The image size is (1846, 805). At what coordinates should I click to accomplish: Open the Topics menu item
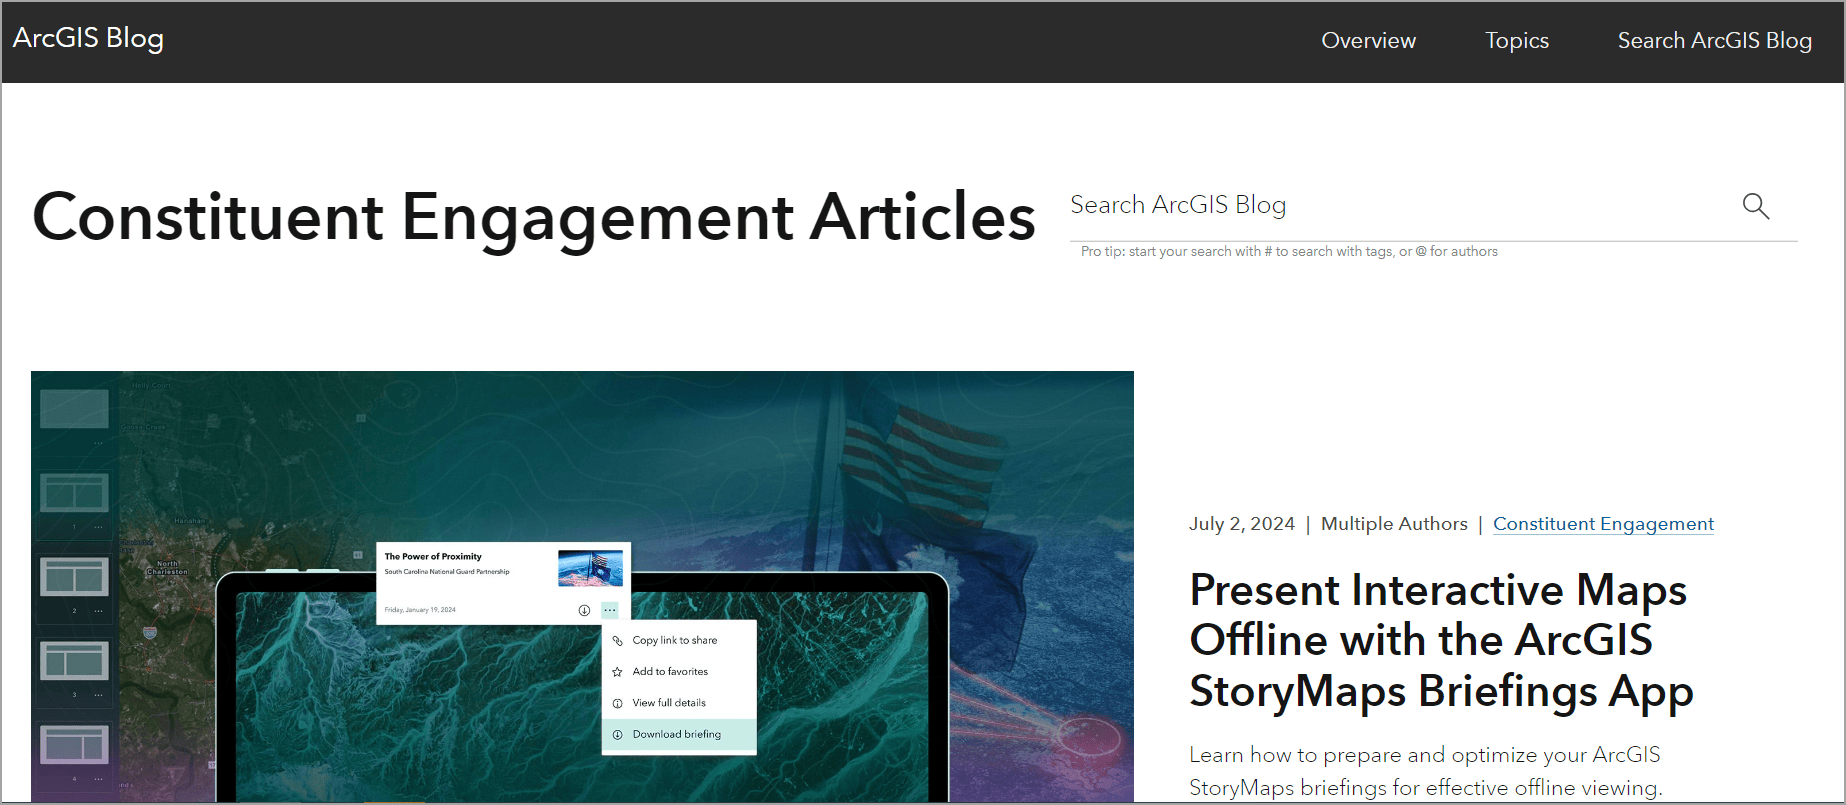(x=1516, y=41)
